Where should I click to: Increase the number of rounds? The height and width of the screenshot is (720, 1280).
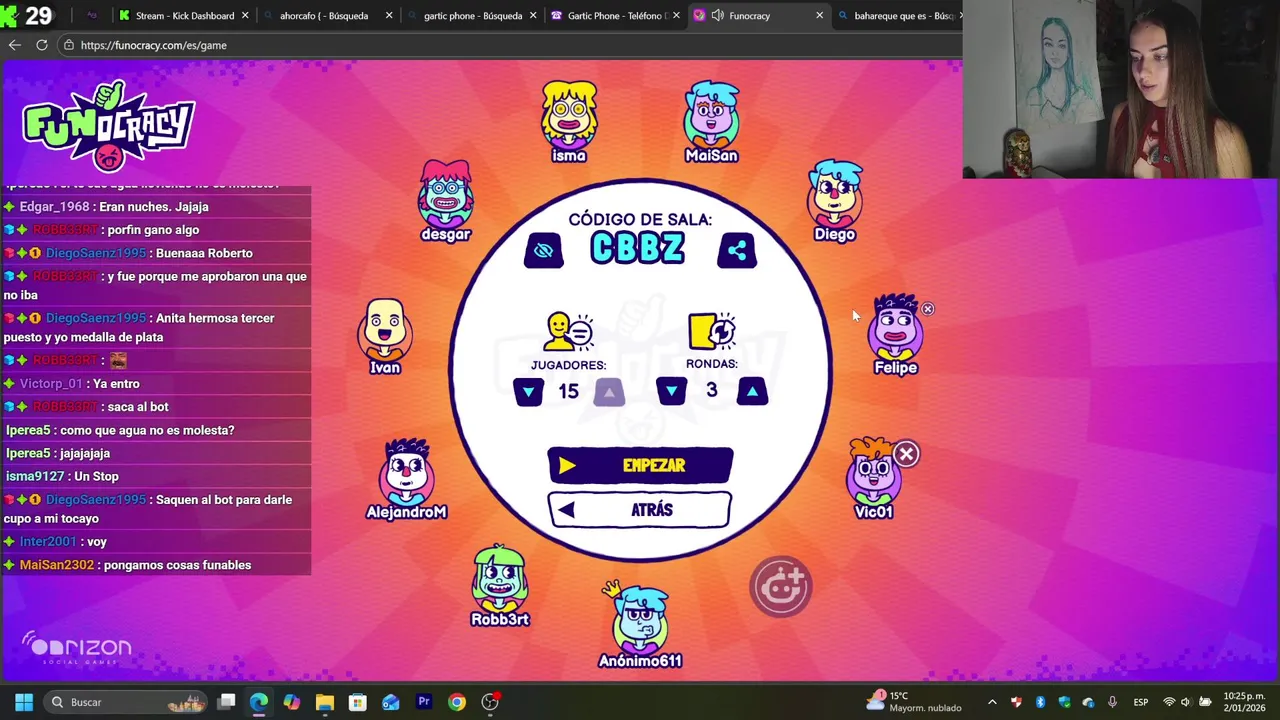752,391
